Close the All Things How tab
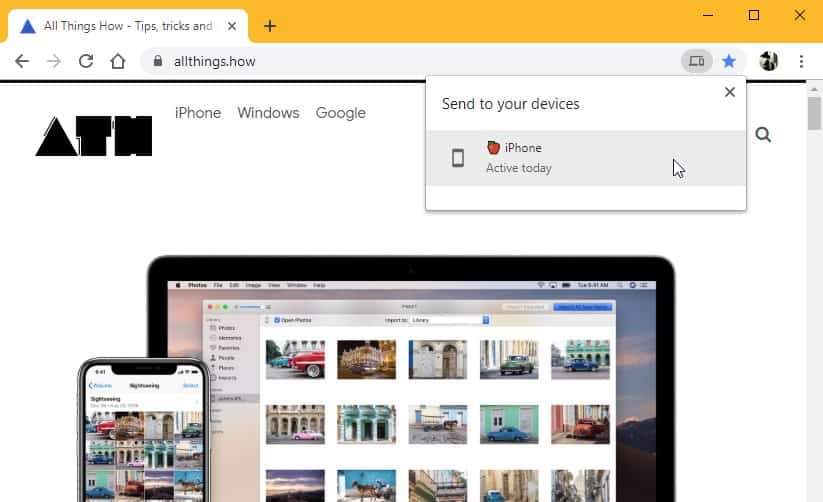Image resolution: width=823 pixels, height=502 pixels. point(231,26)
